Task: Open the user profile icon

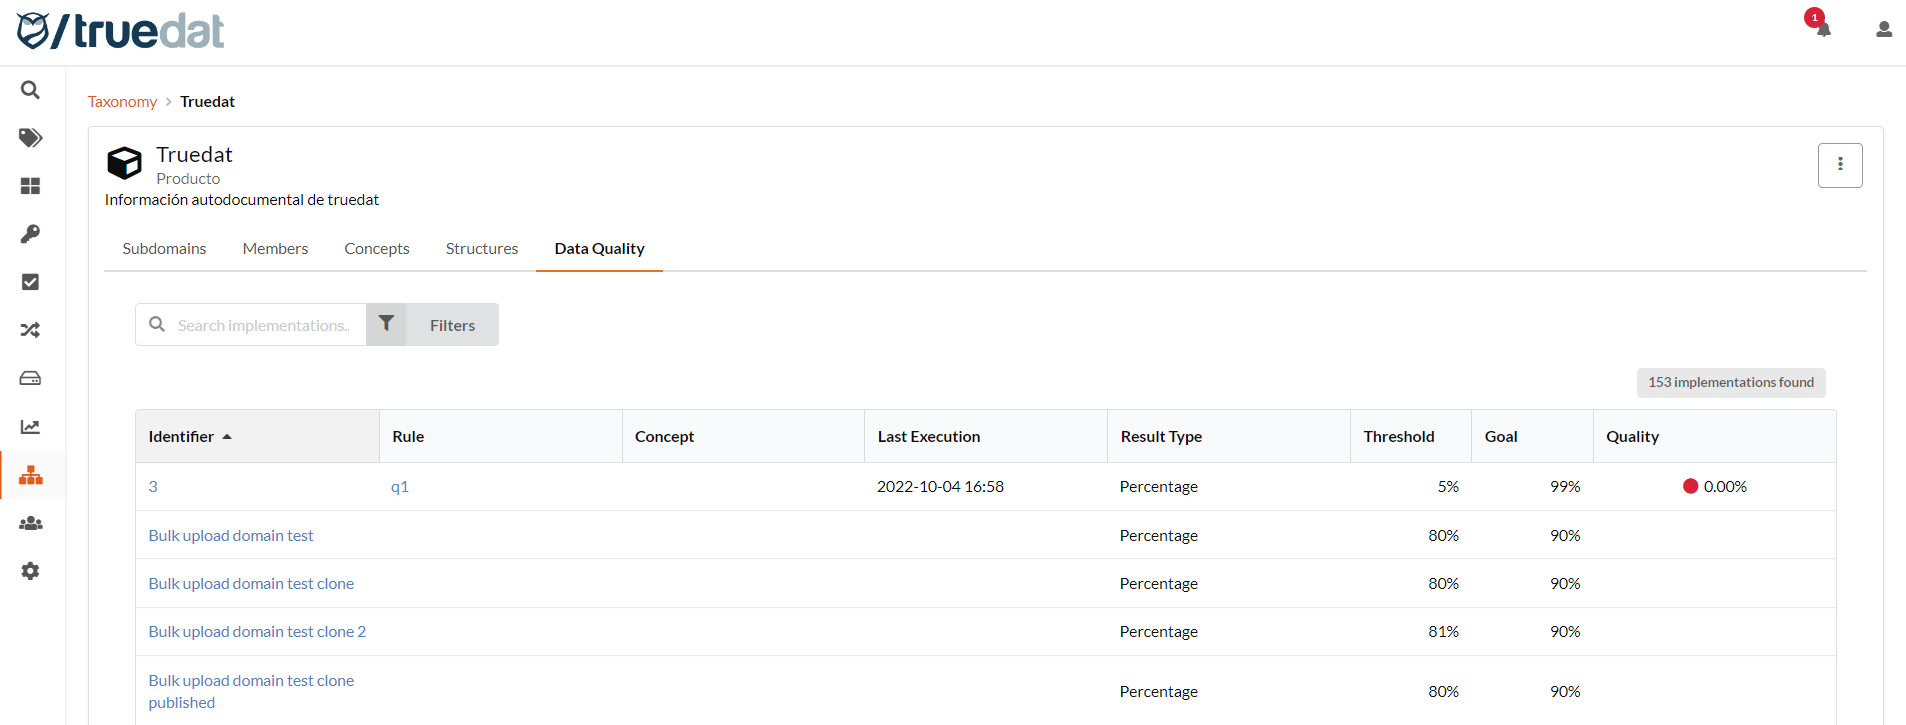Action: pos(1884,30)
